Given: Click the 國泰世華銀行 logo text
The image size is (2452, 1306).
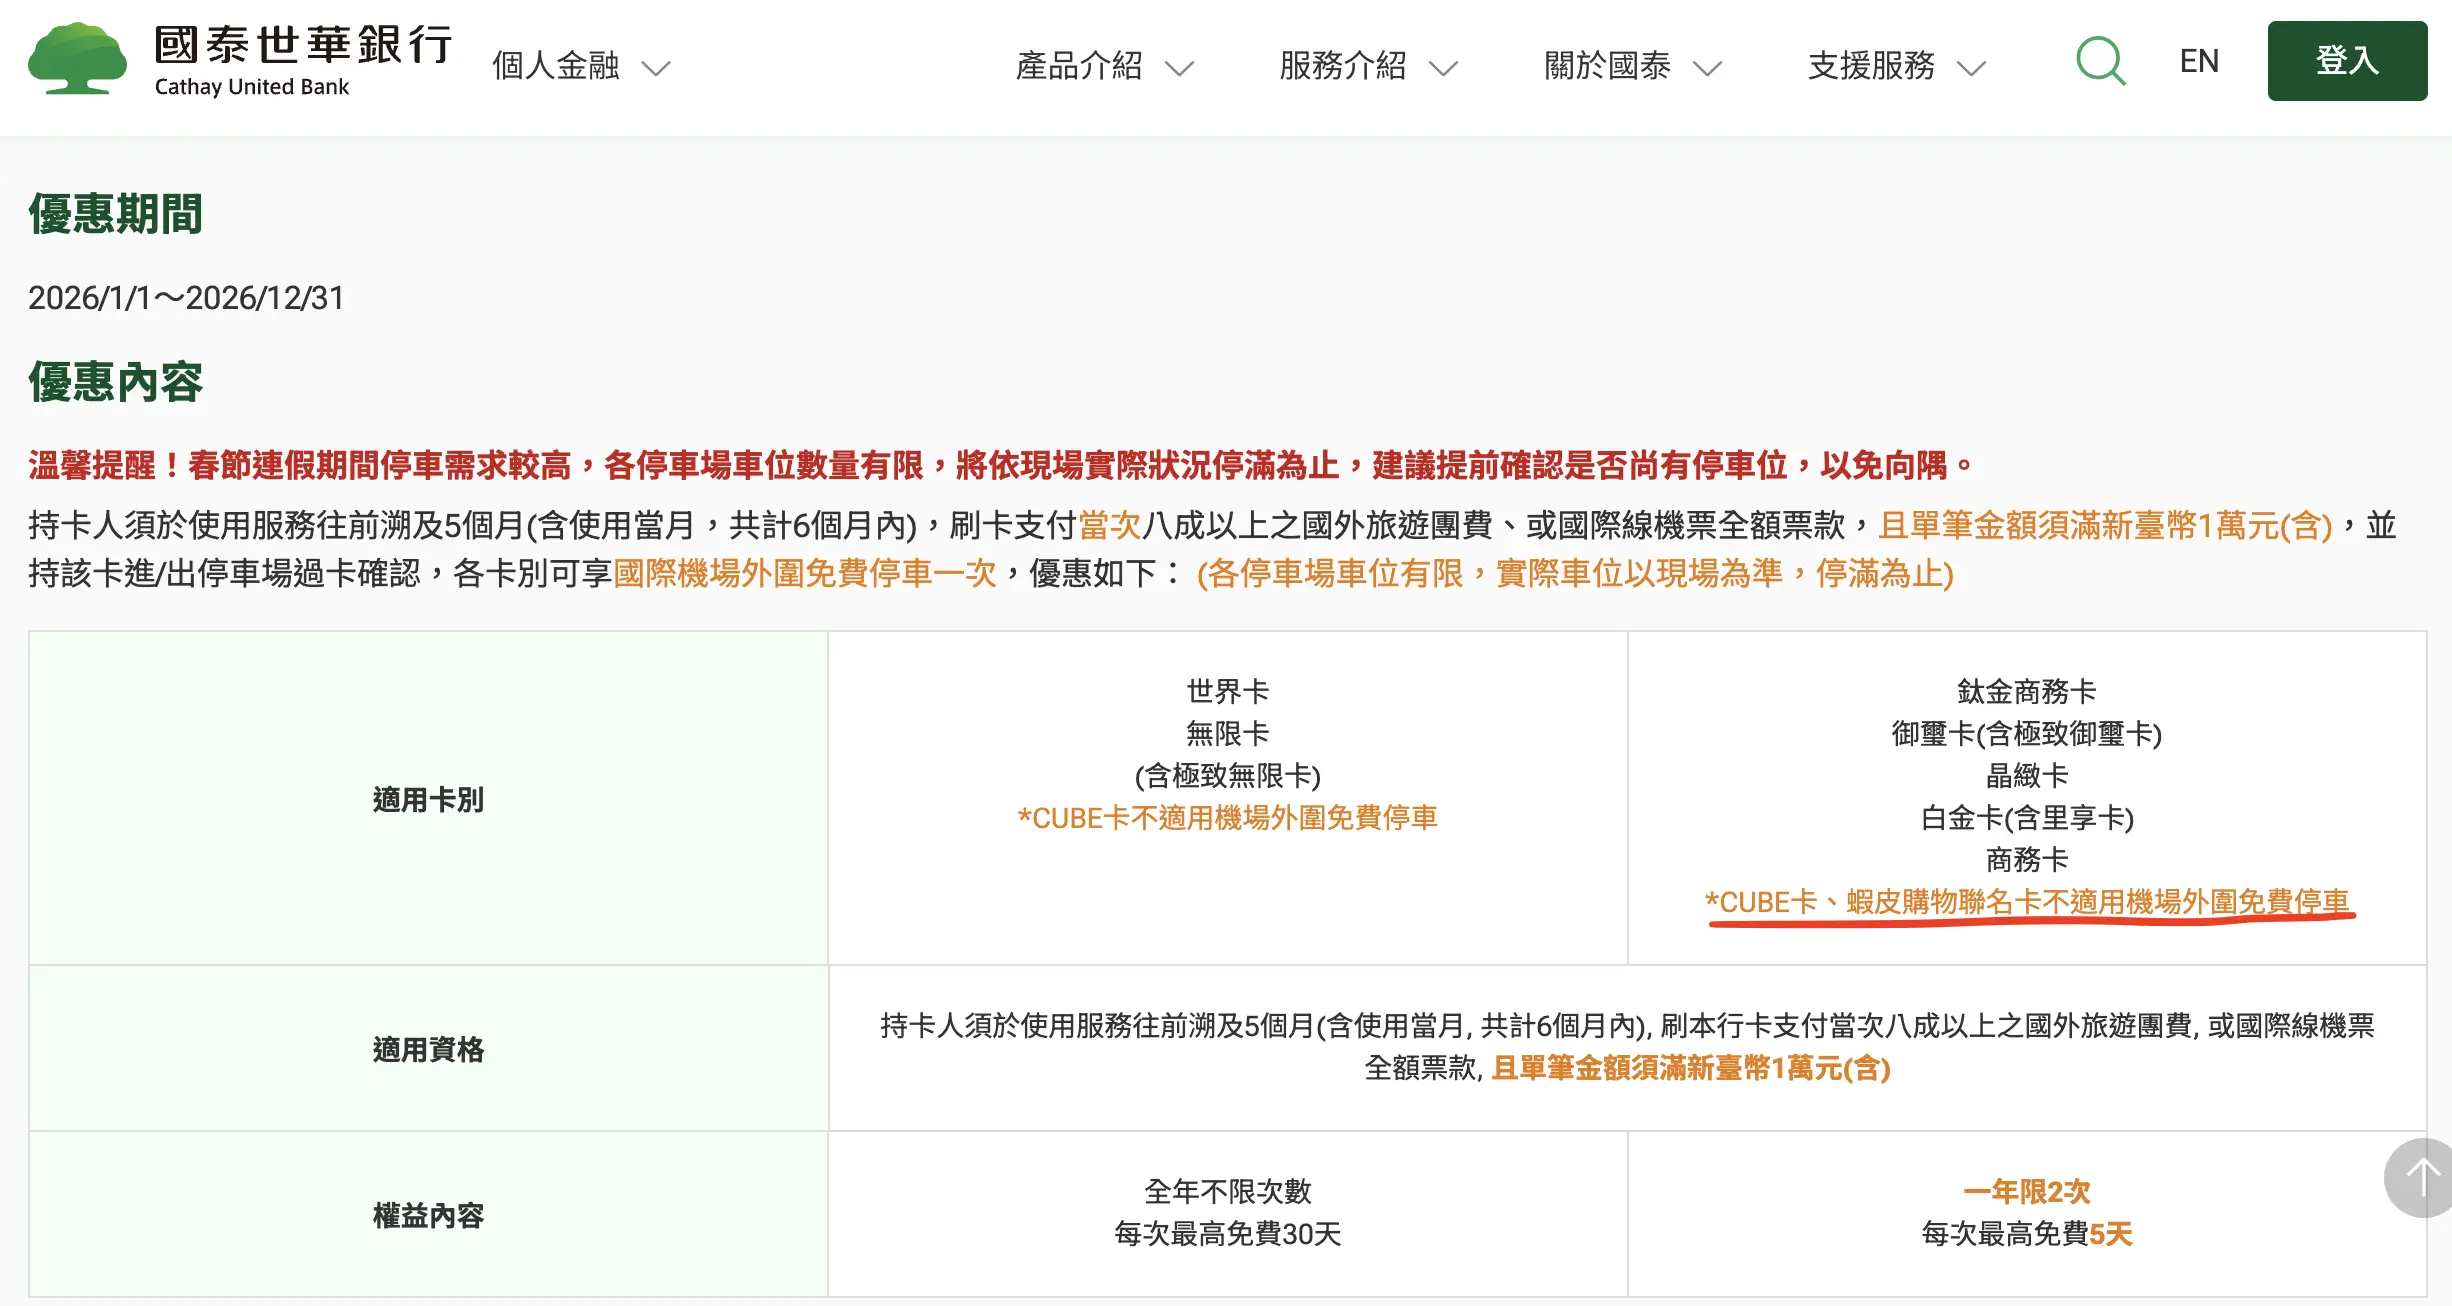Looking at the screenshot, I should tap(304, 46).
